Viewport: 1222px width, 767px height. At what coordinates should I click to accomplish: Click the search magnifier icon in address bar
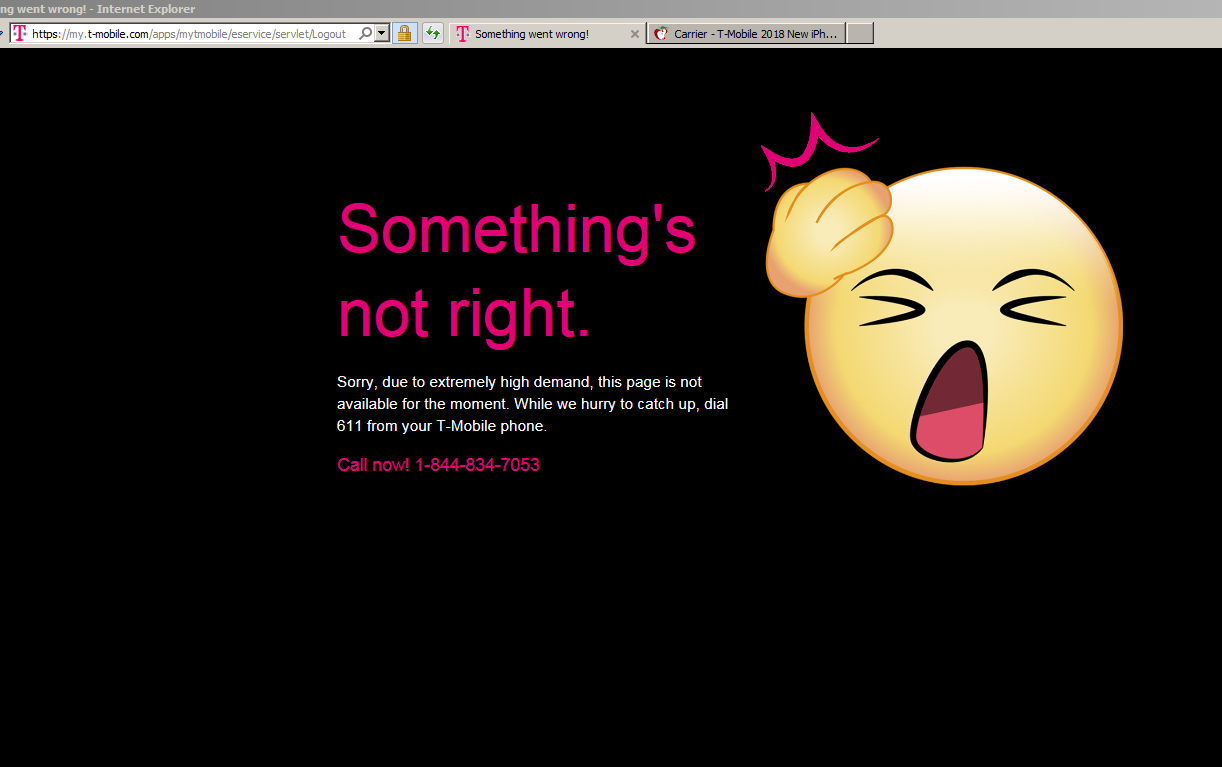(366, 33)
